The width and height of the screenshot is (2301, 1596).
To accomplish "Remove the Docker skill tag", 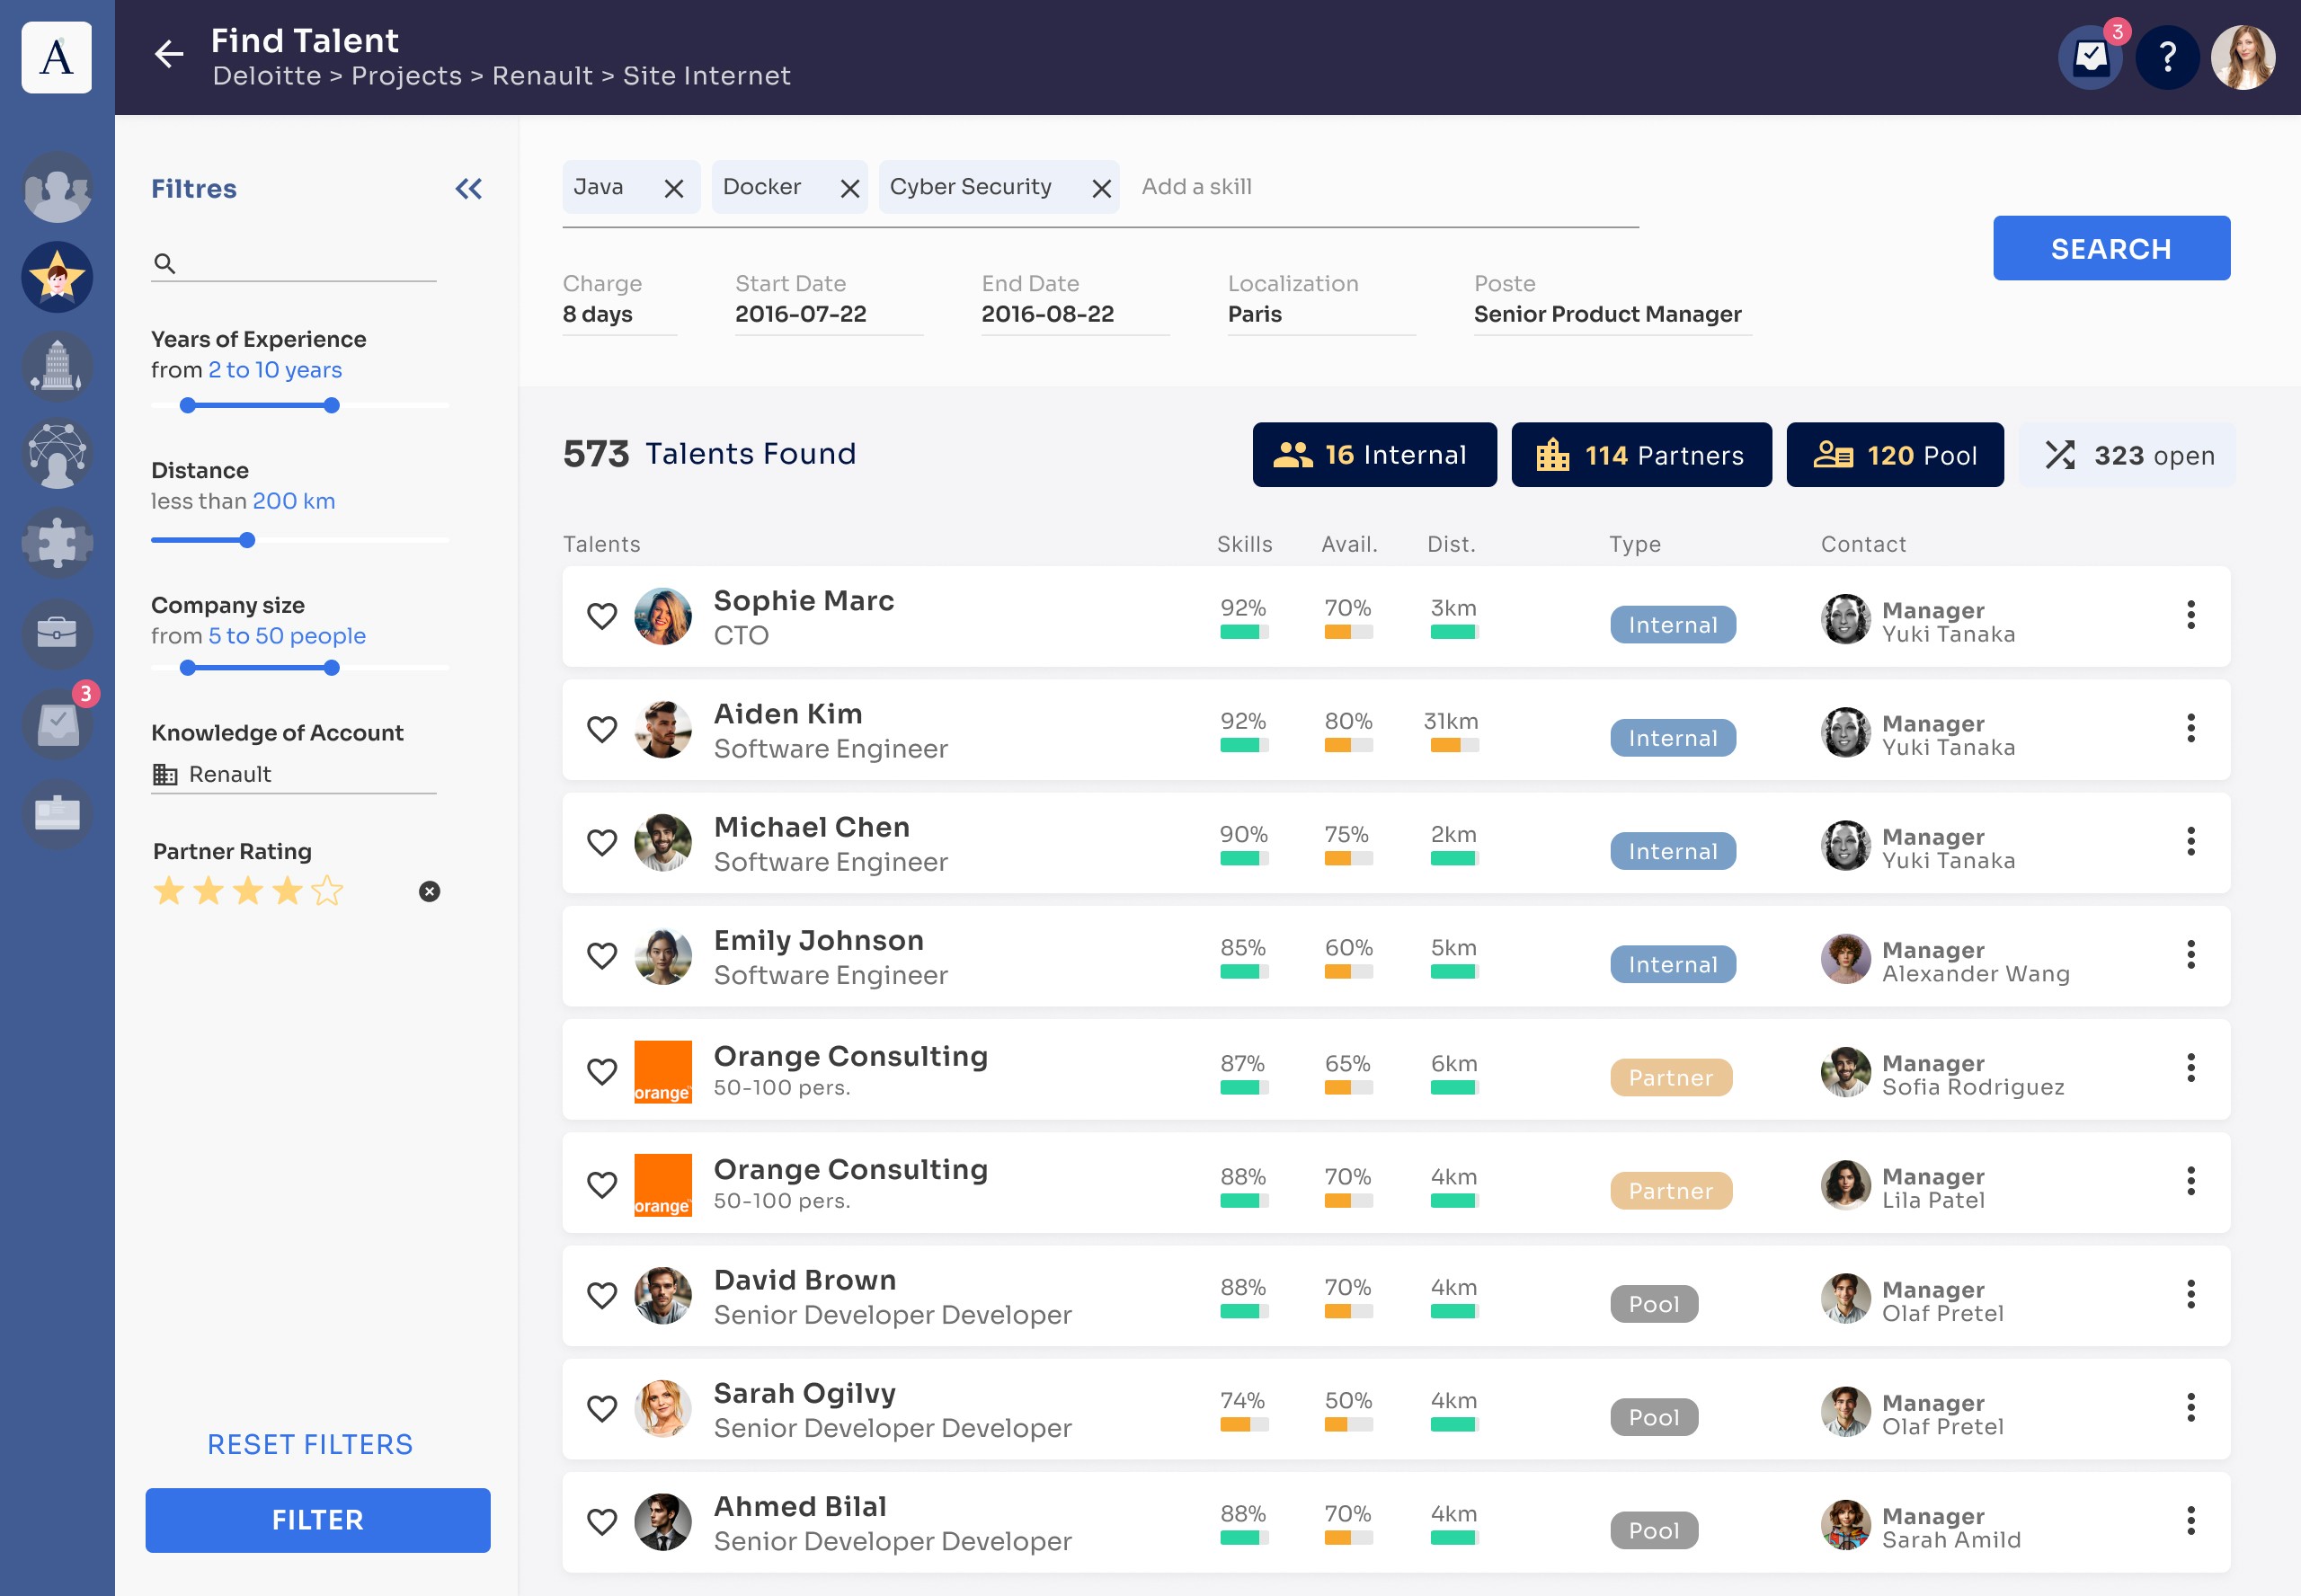I will click(x=850, y=188).
